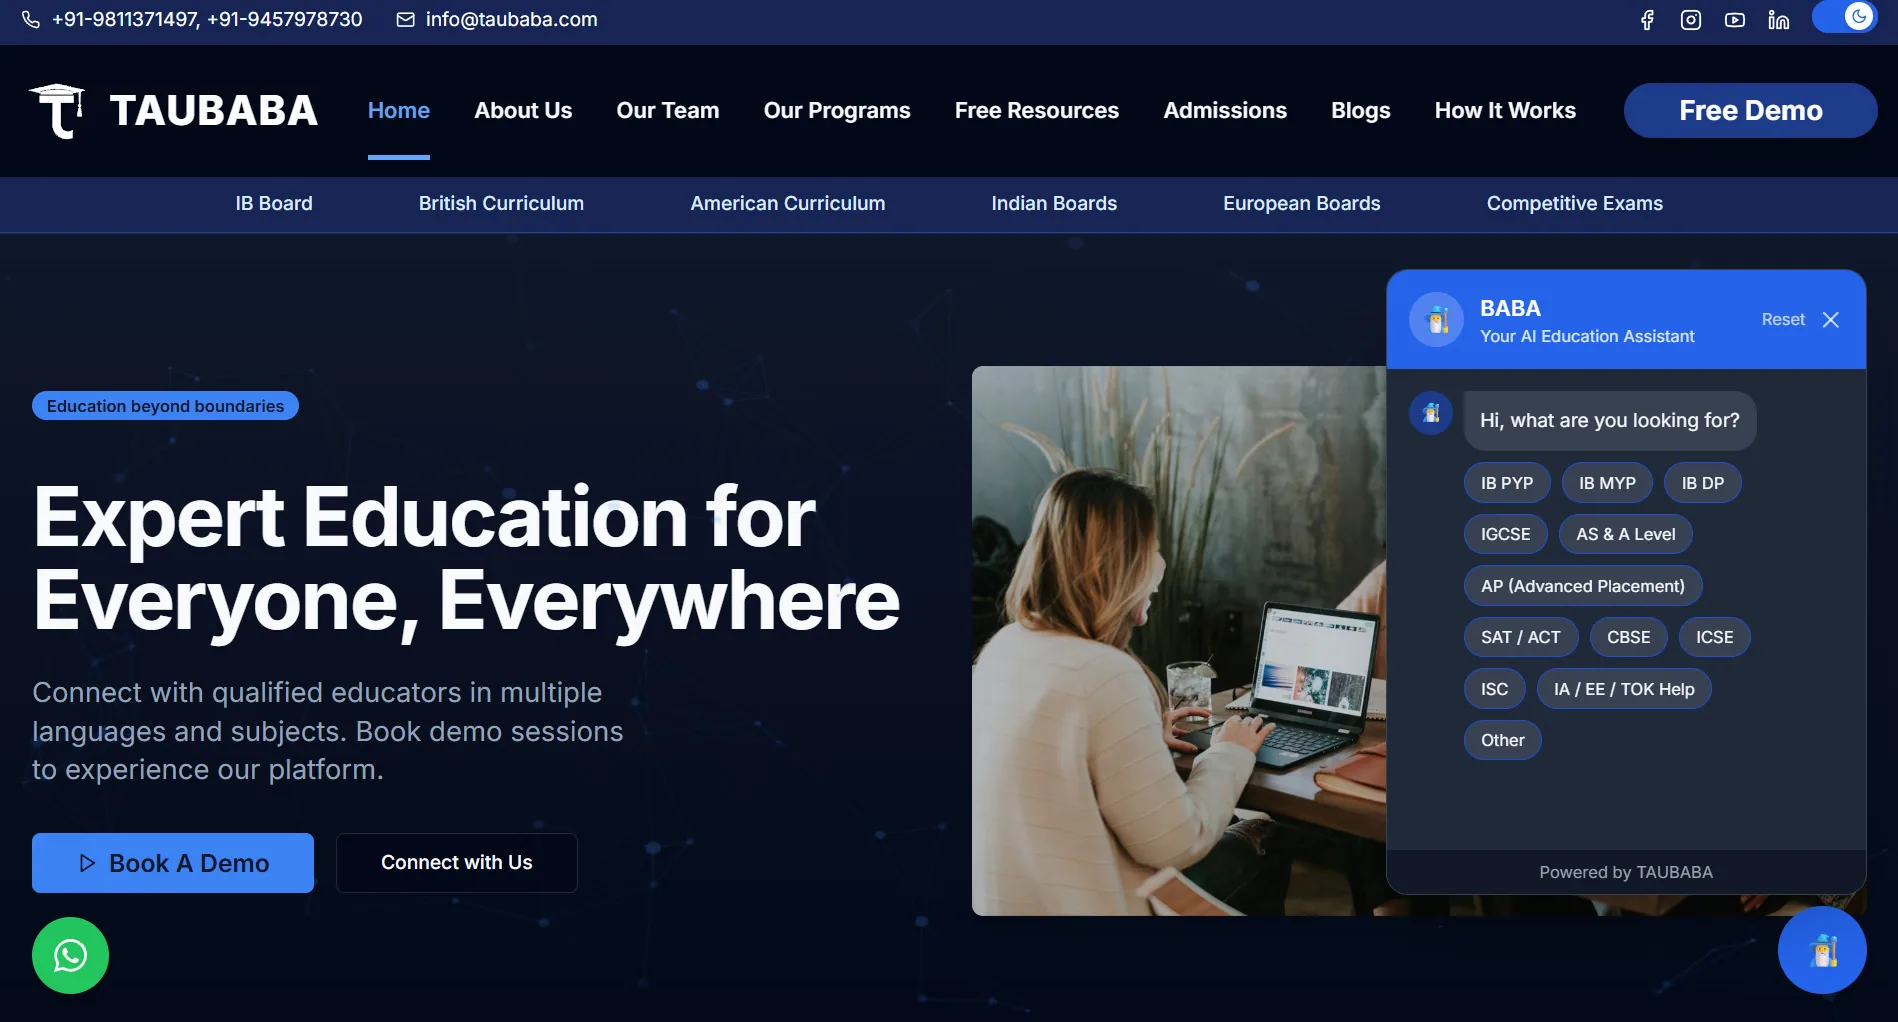Open the Our Programs menu
Image resolution: width=1898 pixels, height=1022 pixels.
click(837, 111)
